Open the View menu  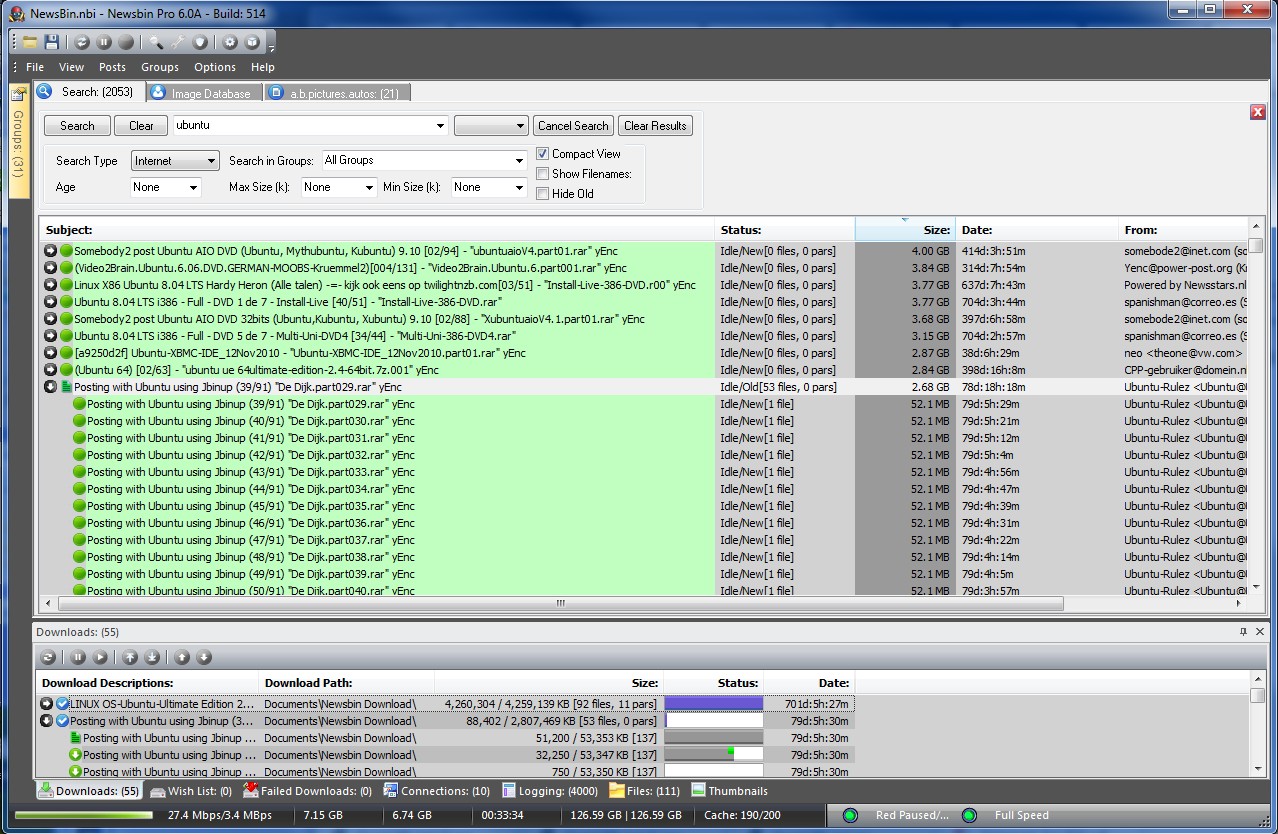pos(72,67)
